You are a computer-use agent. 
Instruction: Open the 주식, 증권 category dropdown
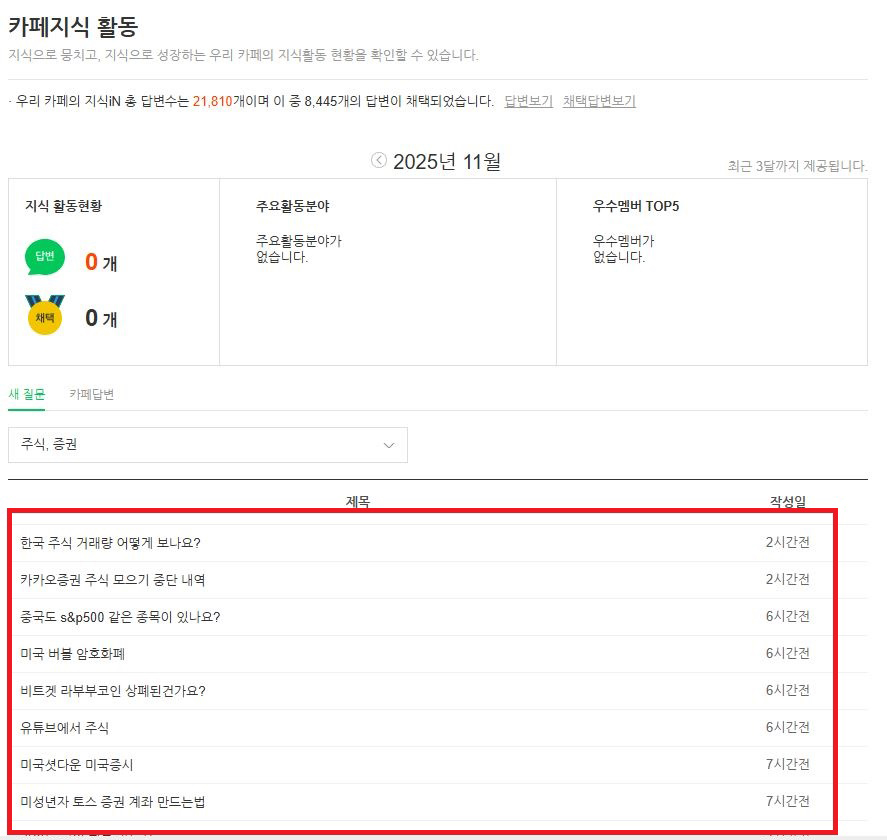point(208,445)
